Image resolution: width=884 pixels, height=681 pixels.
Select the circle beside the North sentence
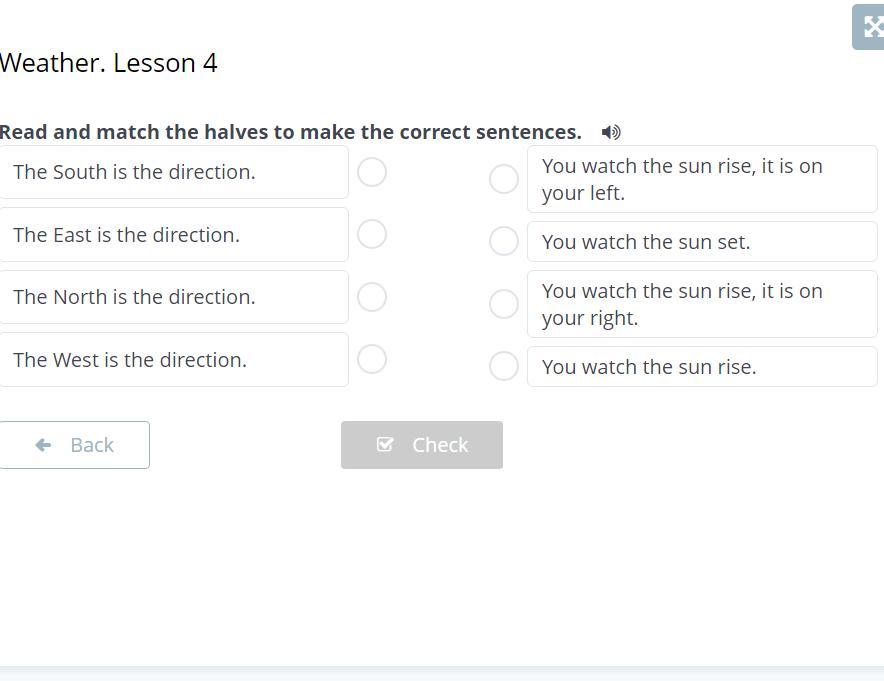pos(372,297)
